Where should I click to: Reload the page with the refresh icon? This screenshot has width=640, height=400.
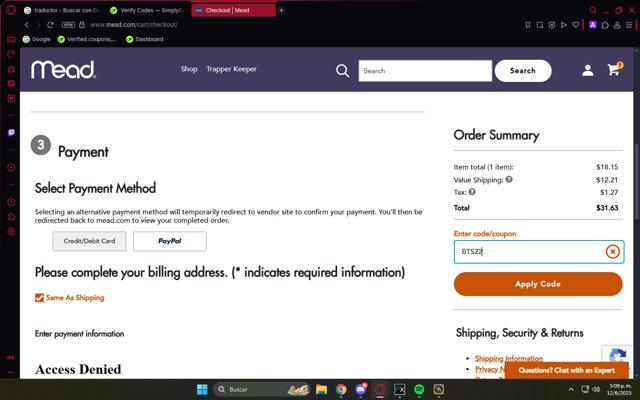[x=50, y=25]
